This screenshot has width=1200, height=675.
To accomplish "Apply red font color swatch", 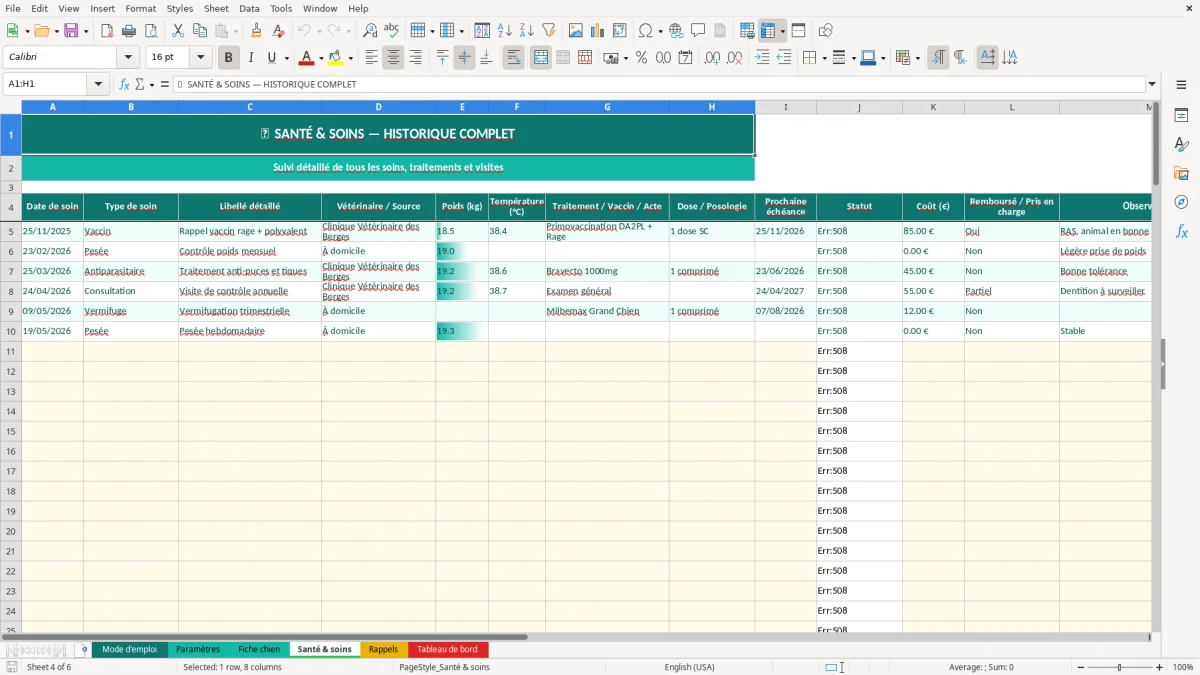I will click(307, 58).
